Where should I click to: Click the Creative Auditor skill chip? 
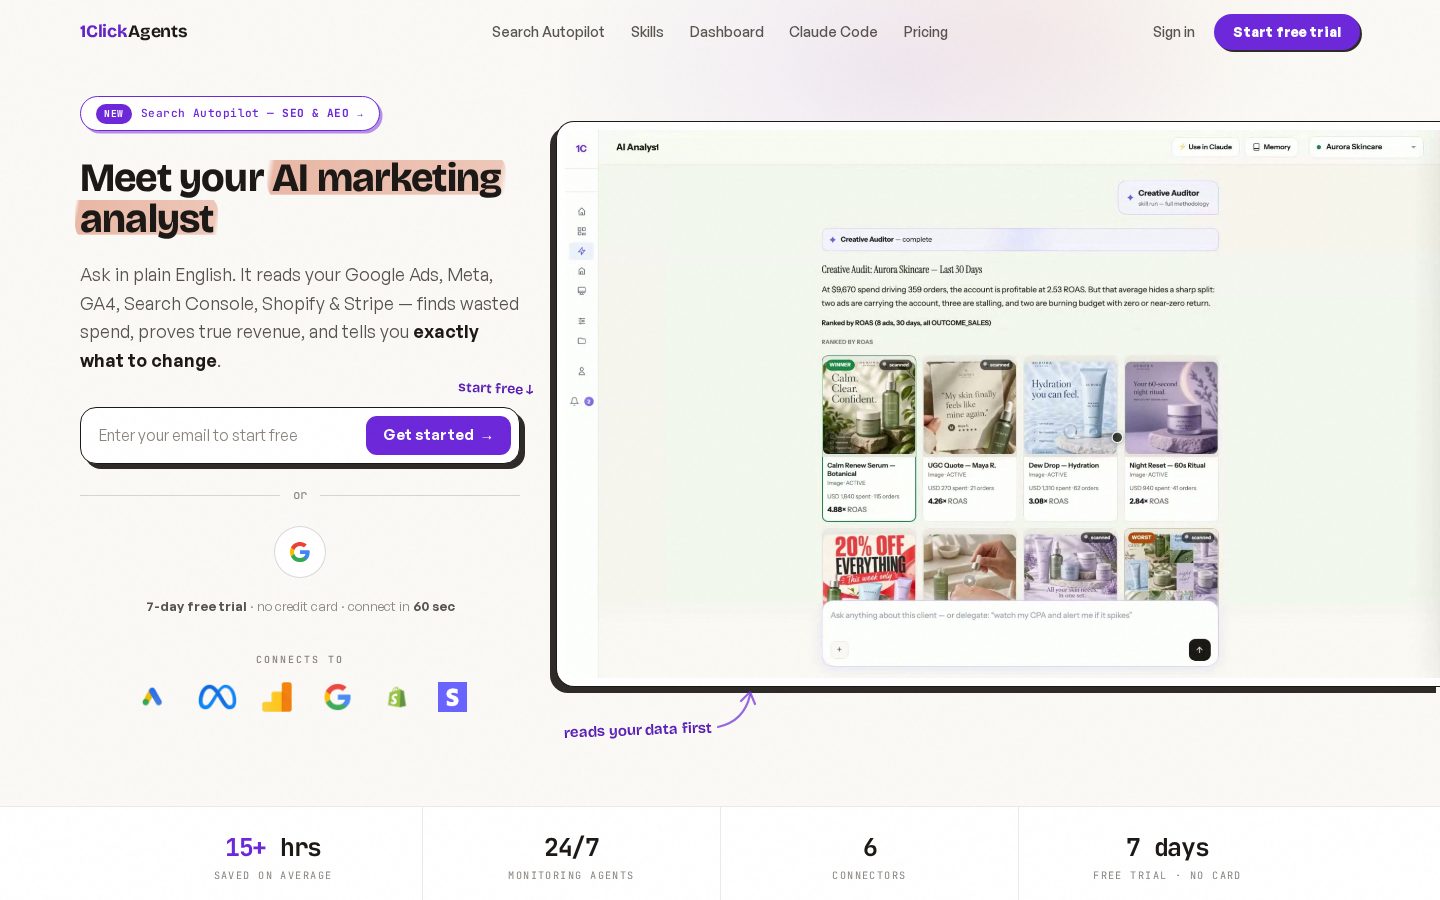[1168, 198]
